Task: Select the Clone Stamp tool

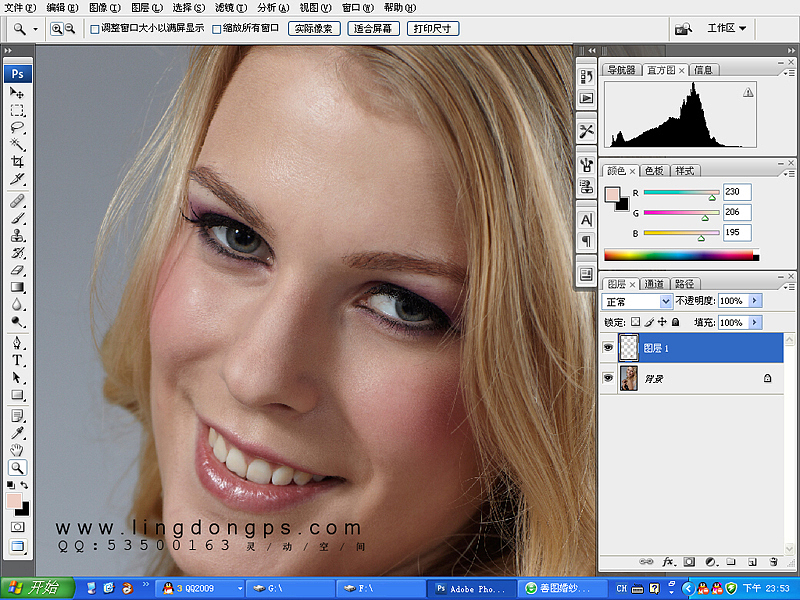Action: tap(17, 236)
